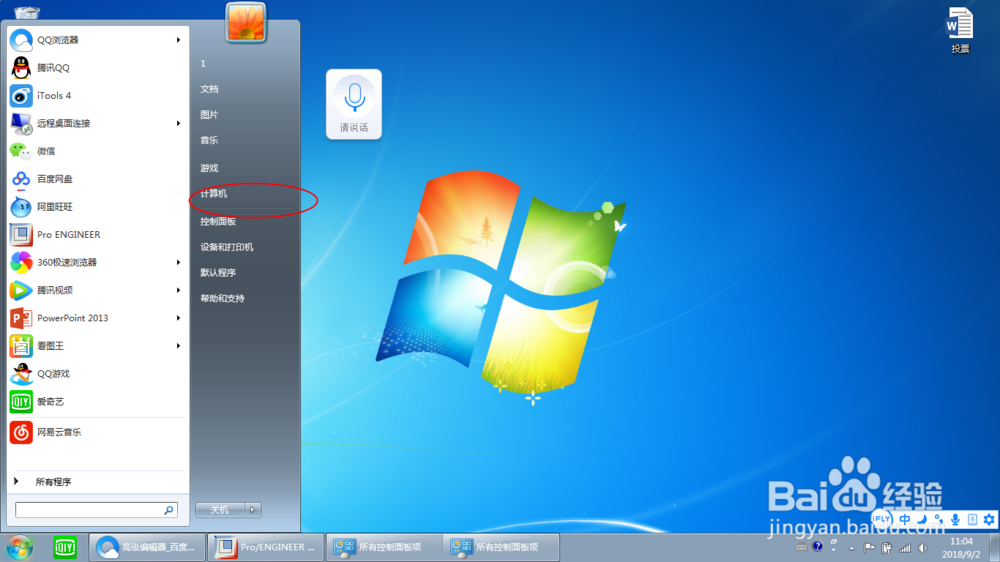Open the network signal tray icon
This screenshot has height=562, width=1000.
[x=905, y=548]
